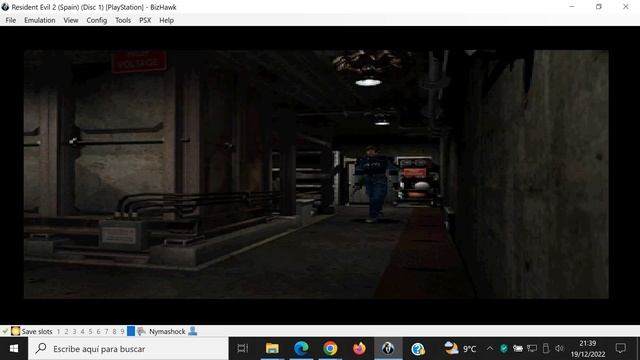Screen dimensions: 640x360
Task: Click the yellow save slots icon
Action: (16, 331)
